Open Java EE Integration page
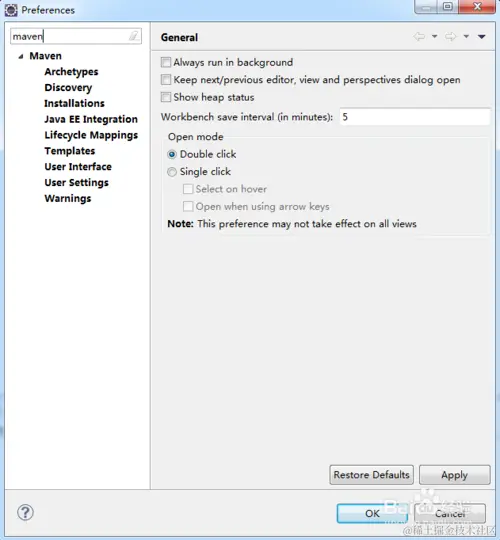The image size is (500, 540). point(91,119)
